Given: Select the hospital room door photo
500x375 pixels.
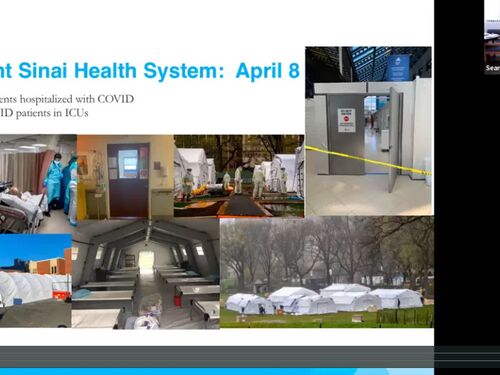Looking at the screenshot, I should click(125, 177).
